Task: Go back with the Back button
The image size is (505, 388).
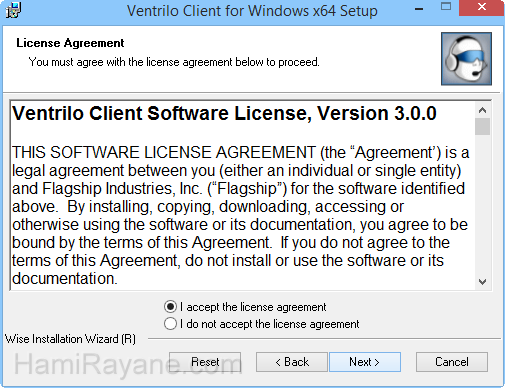Action: click(292, 362)
